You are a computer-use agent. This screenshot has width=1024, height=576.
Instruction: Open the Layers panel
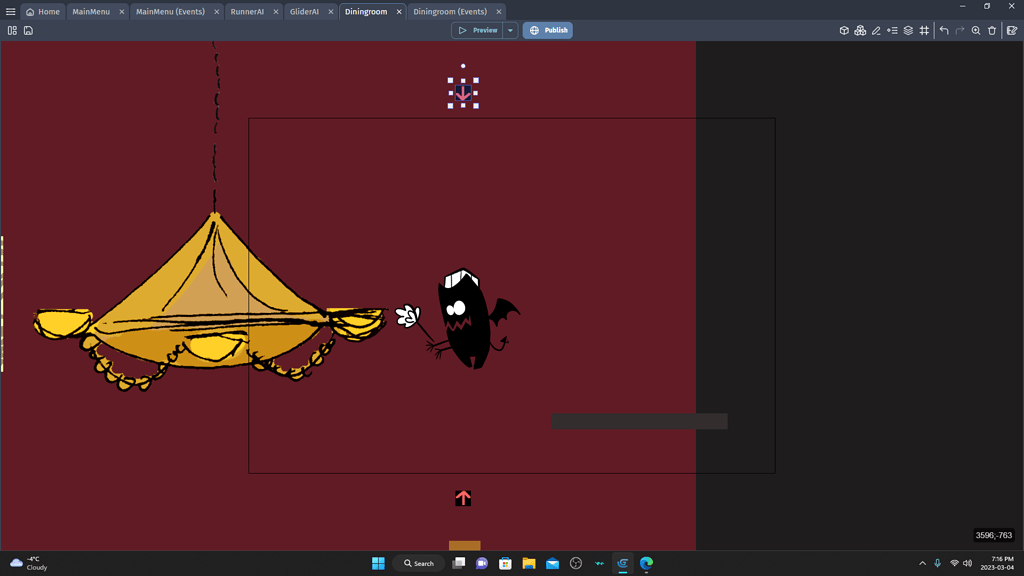coord(907,30)
